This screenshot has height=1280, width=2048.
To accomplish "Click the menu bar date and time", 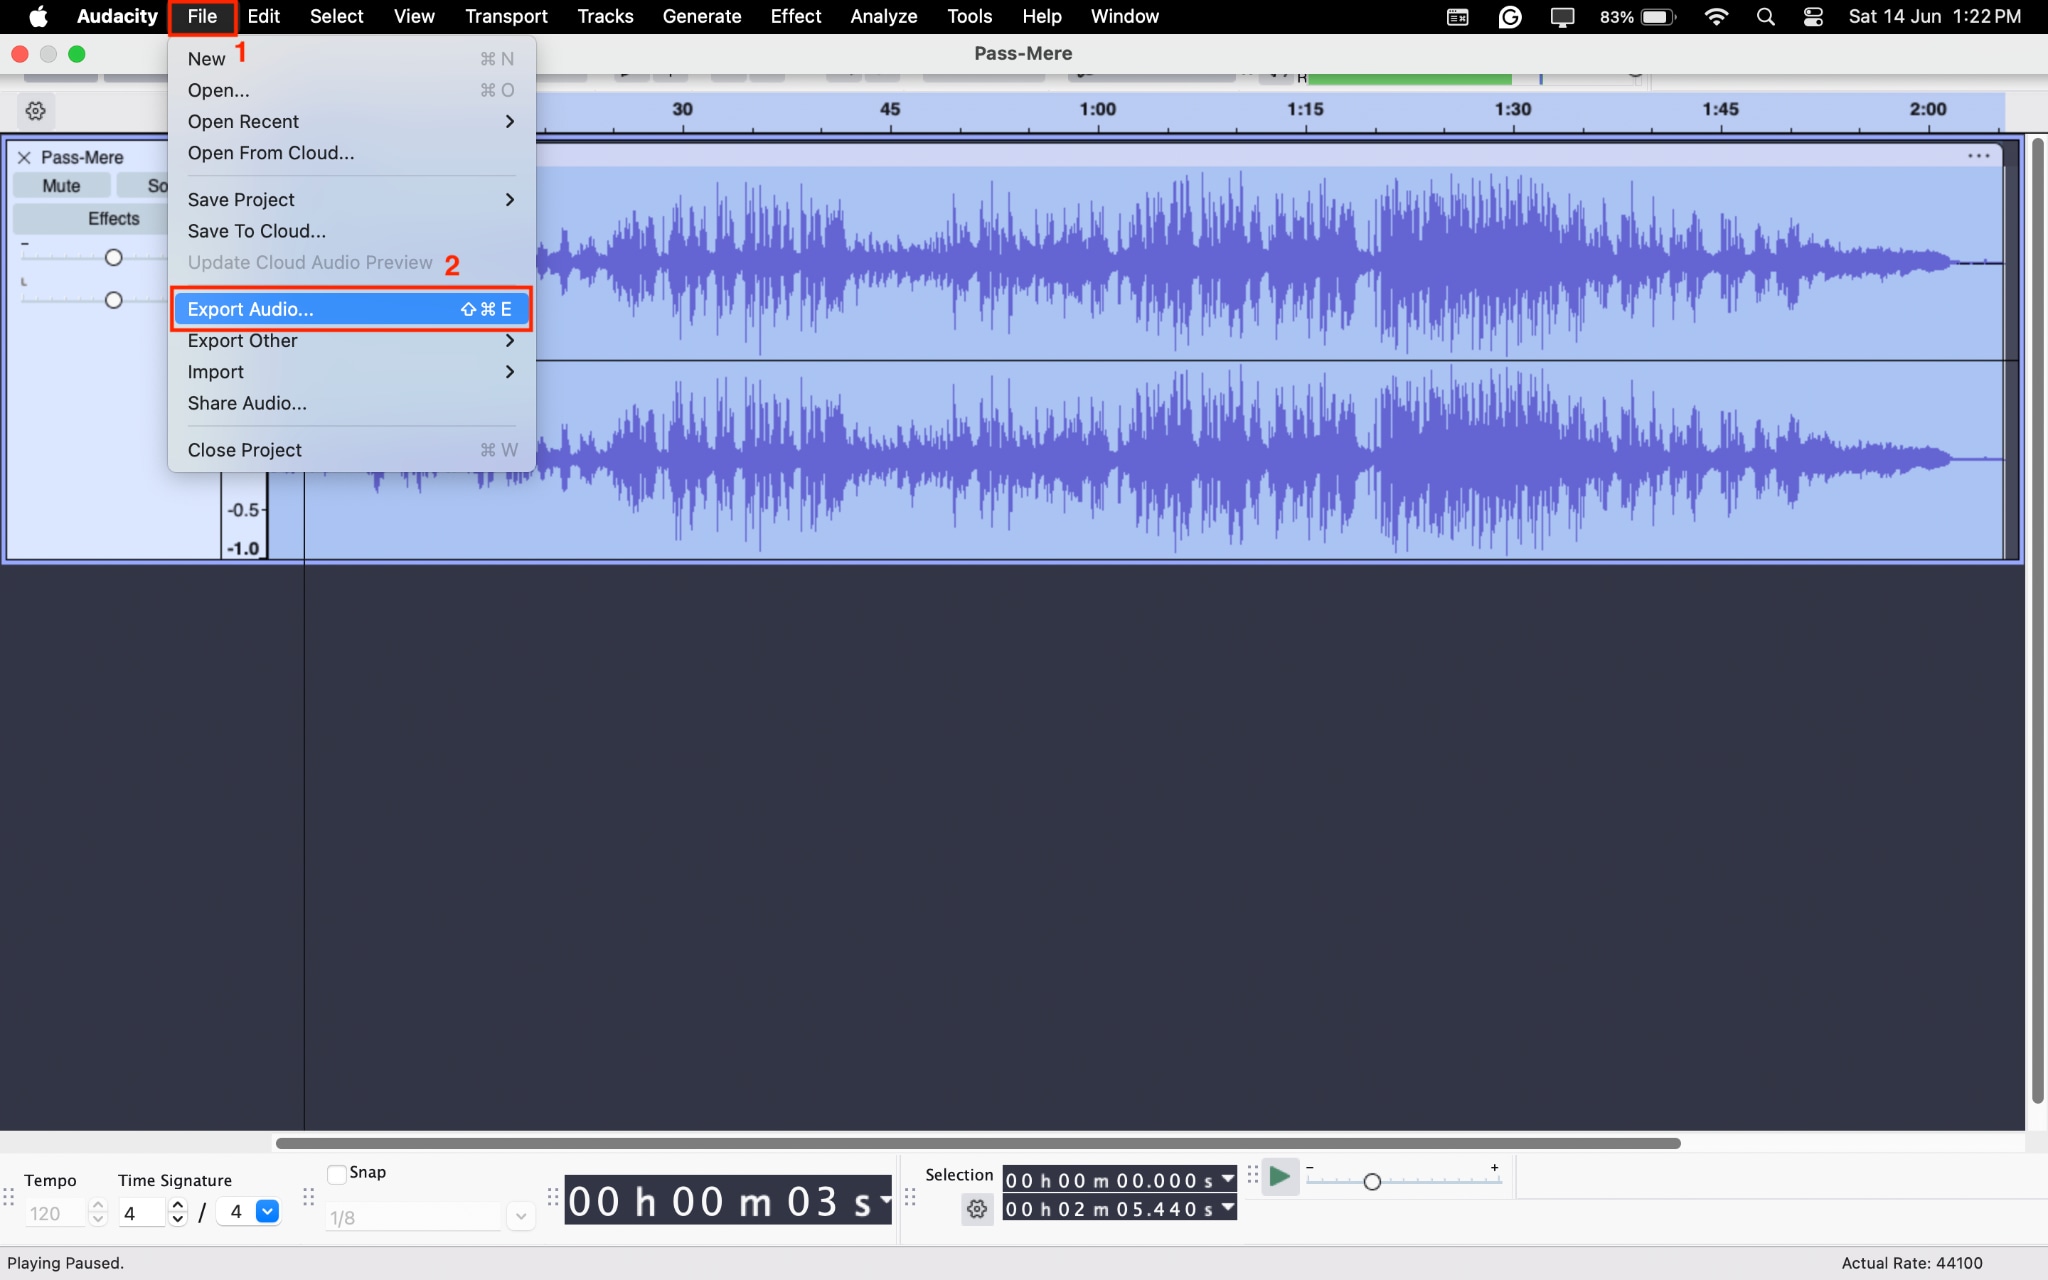I will click(x=1934, y=16).
